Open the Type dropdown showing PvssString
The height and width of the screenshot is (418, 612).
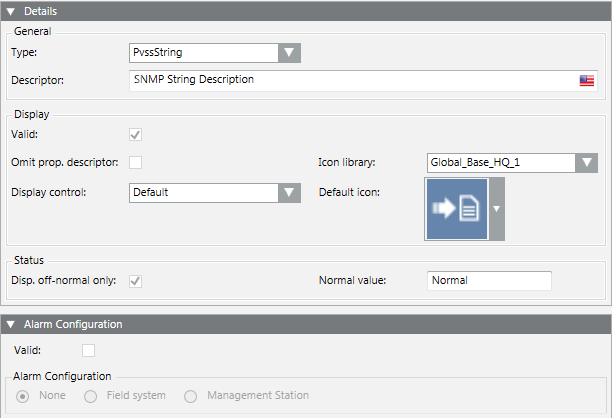click(289, 53)
